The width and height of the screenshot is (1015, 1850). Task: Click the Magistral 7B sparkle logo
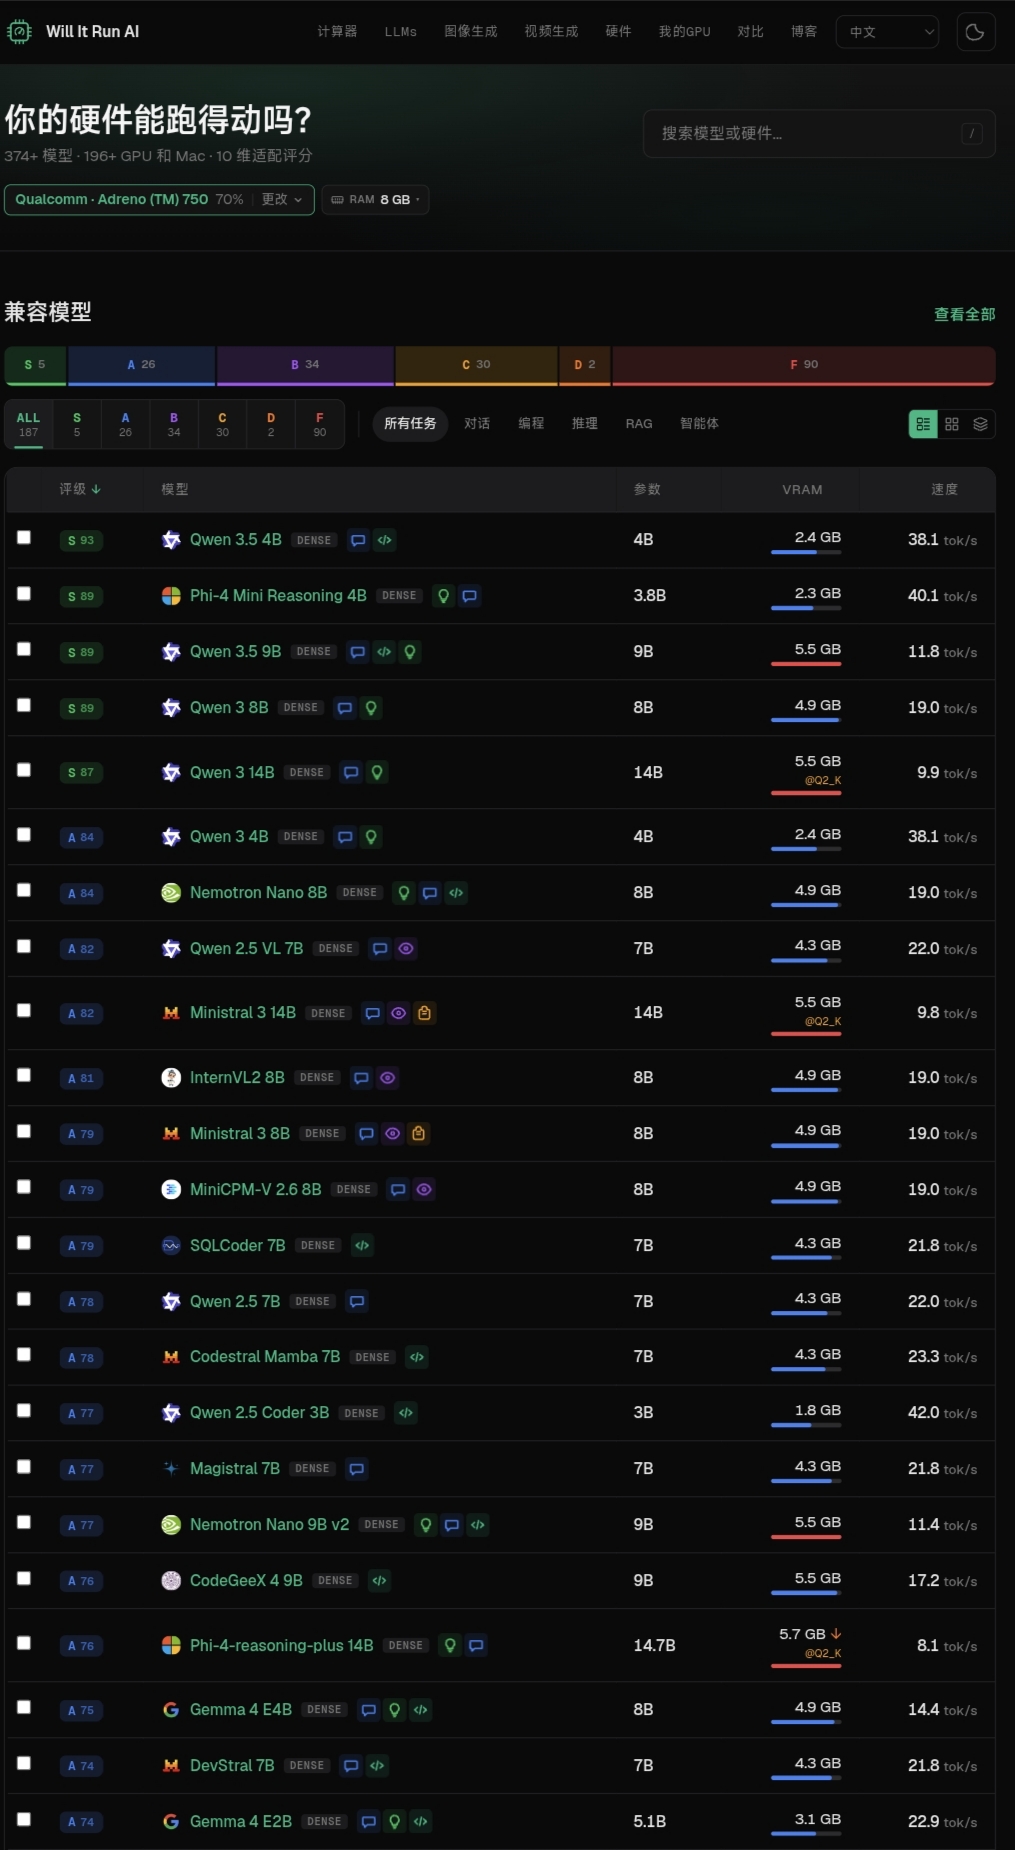pyautogui.click(x=171, y=1469)
